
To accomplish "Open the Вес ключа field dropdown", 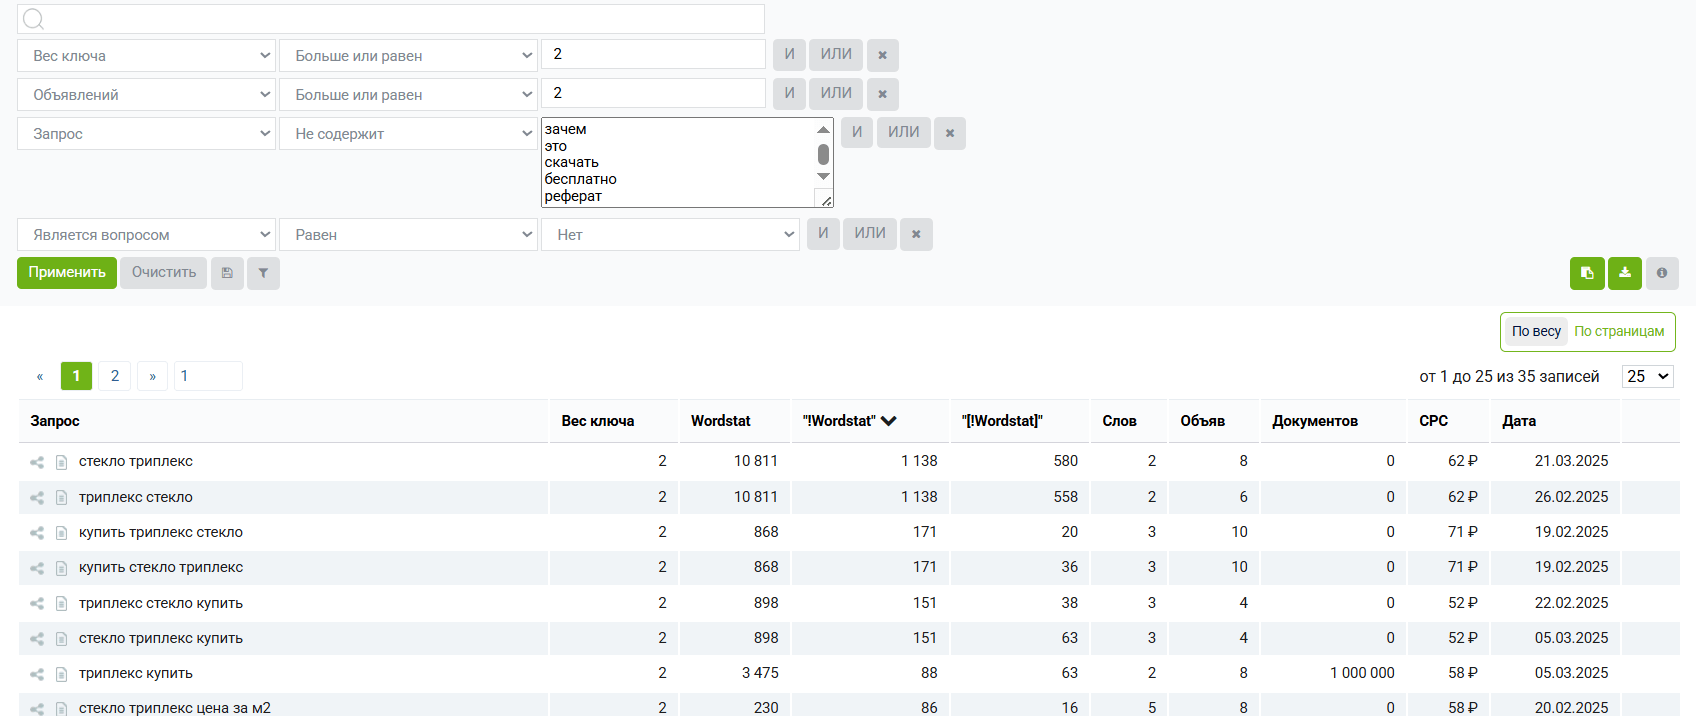I will point(146,56).
